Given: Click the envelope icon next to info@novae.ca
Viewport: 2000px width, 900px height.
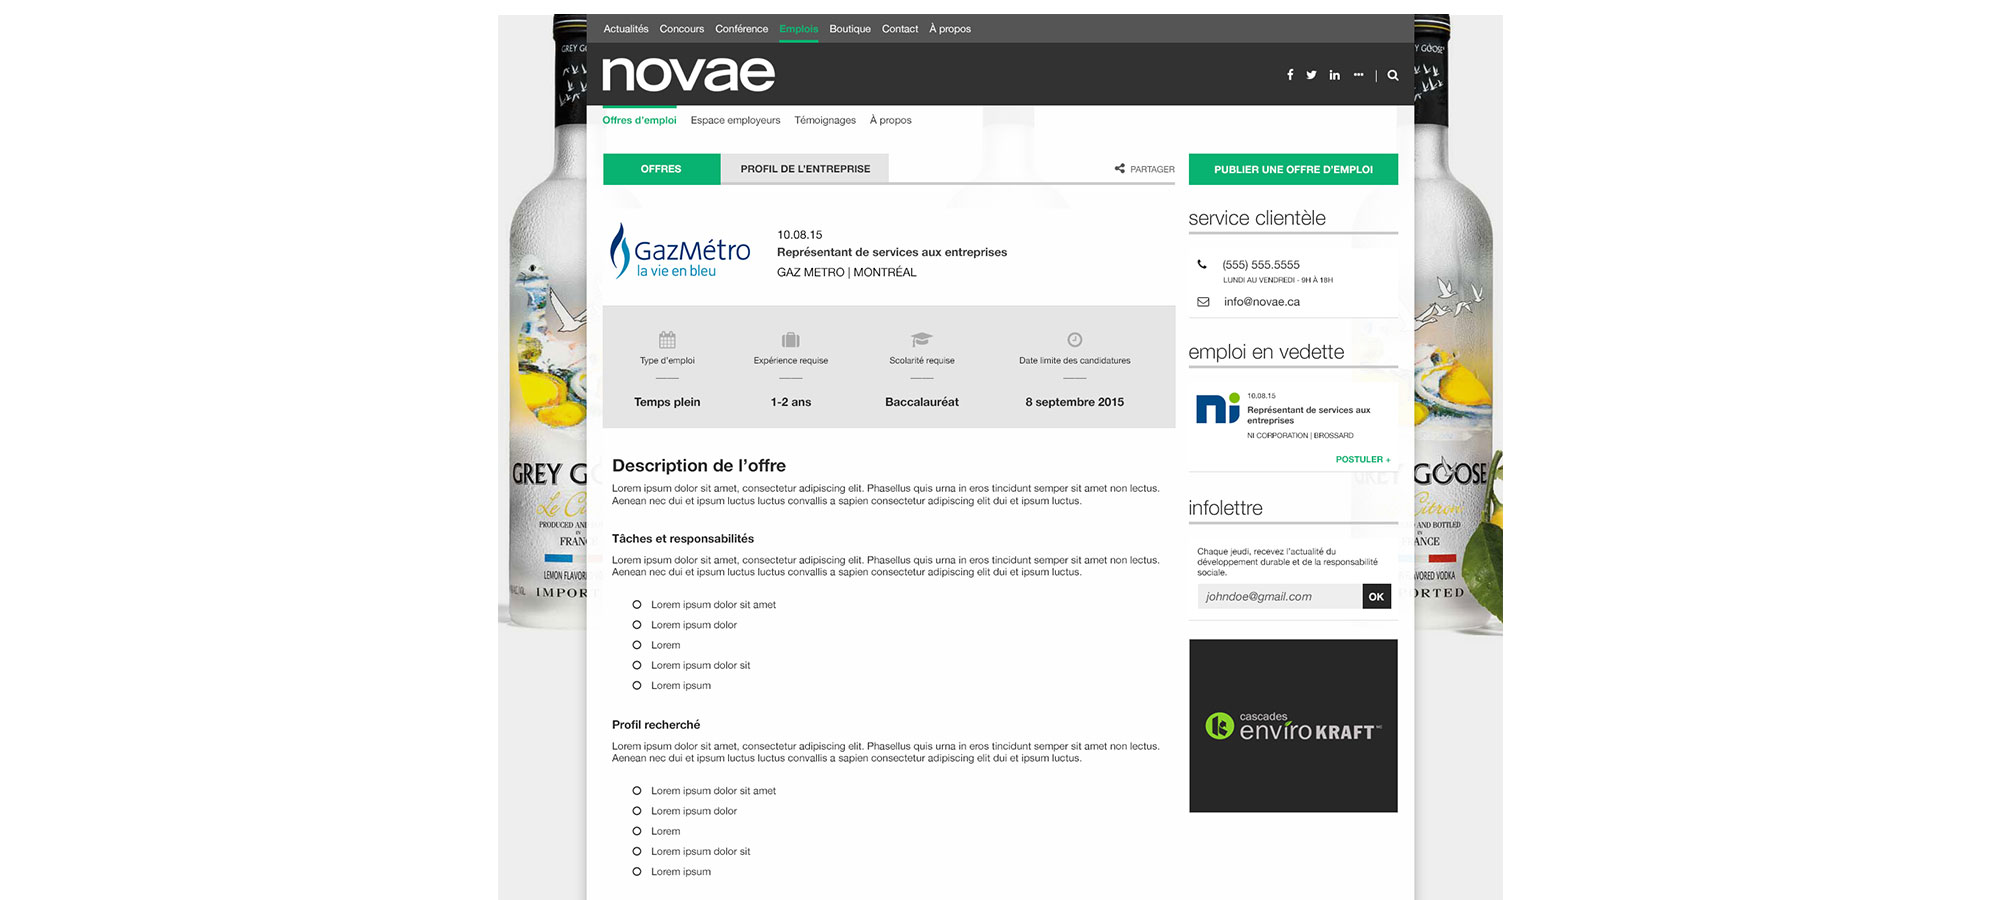Looking at the screenshot, I should [x=1203, y=302].
